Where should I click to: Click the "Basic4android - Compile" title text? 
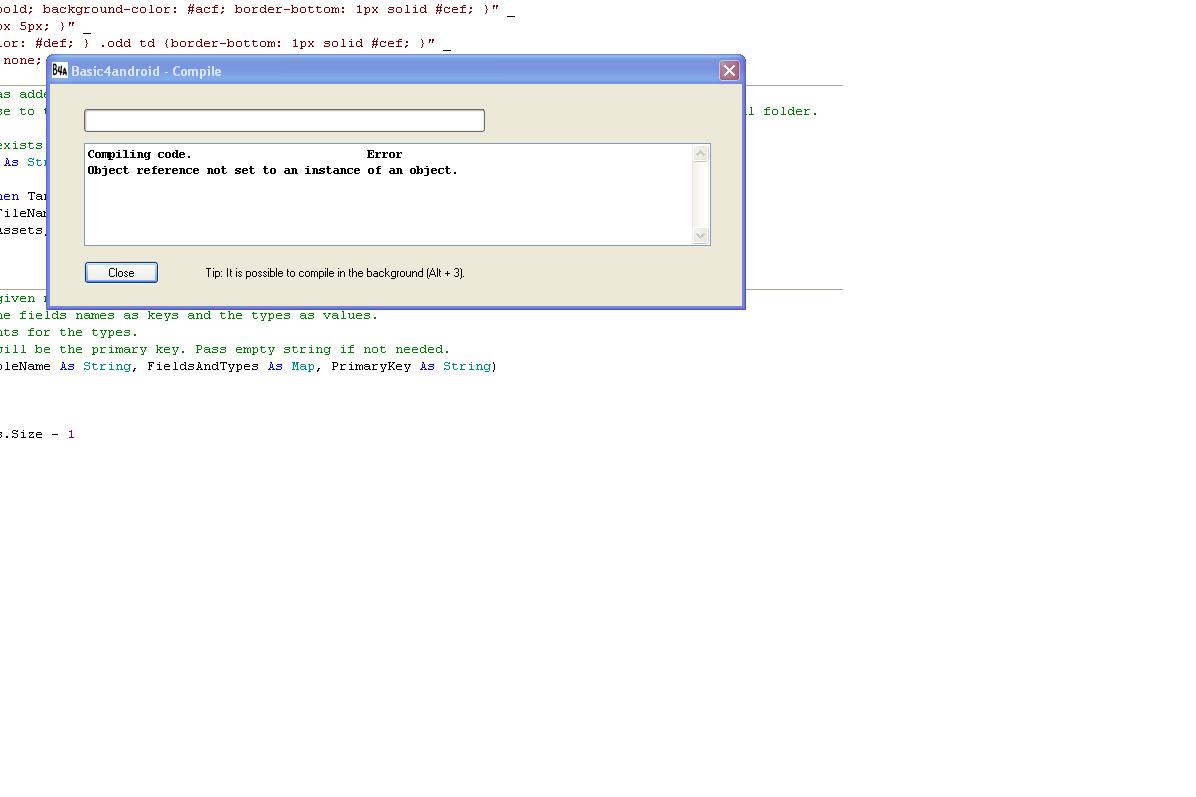click(x=146, y=72)
